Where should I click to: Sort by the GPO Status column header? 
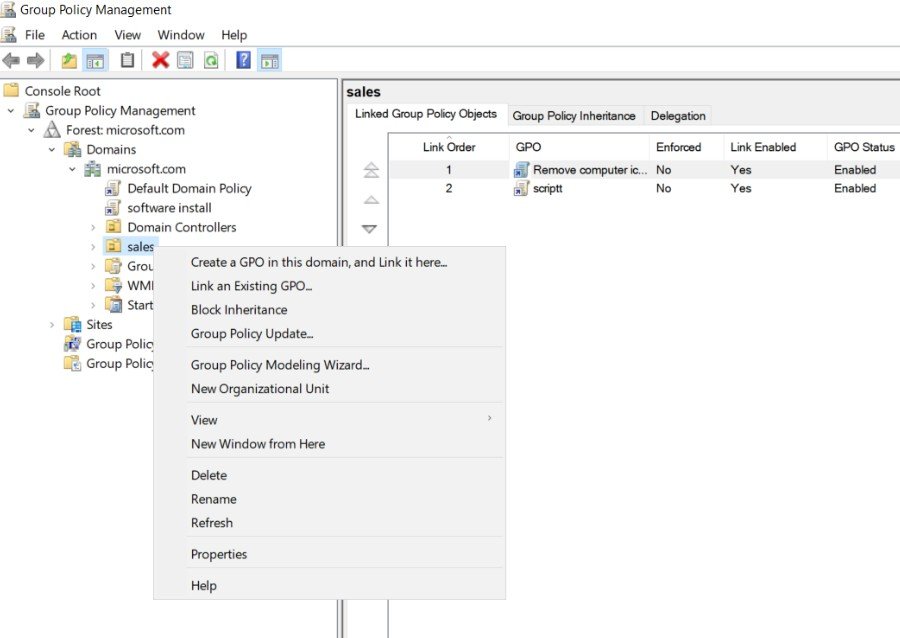click(864, 147)
